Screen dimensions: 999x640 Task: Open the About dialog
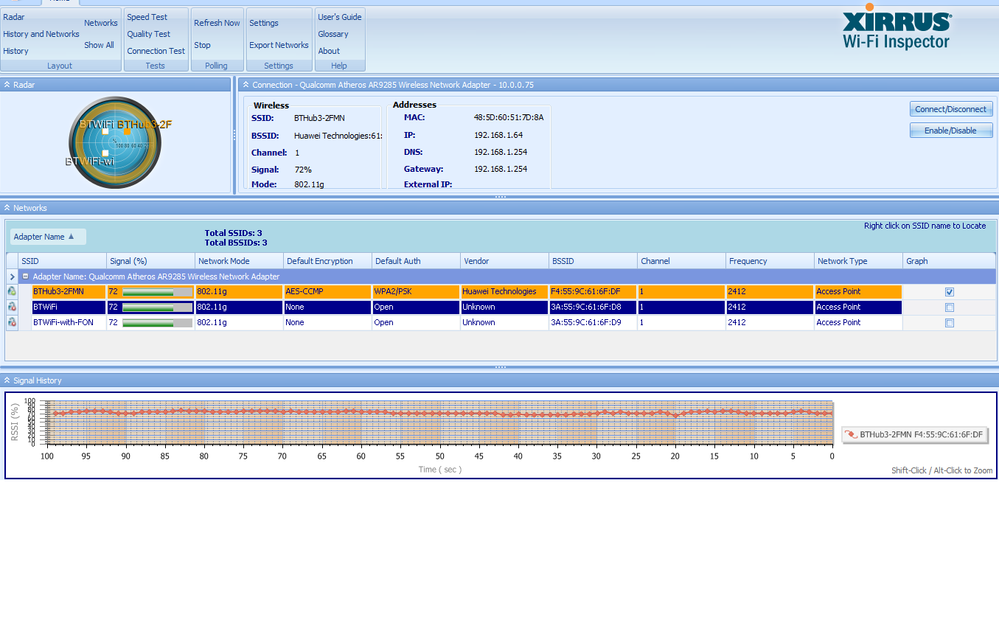tap(329, 51)
